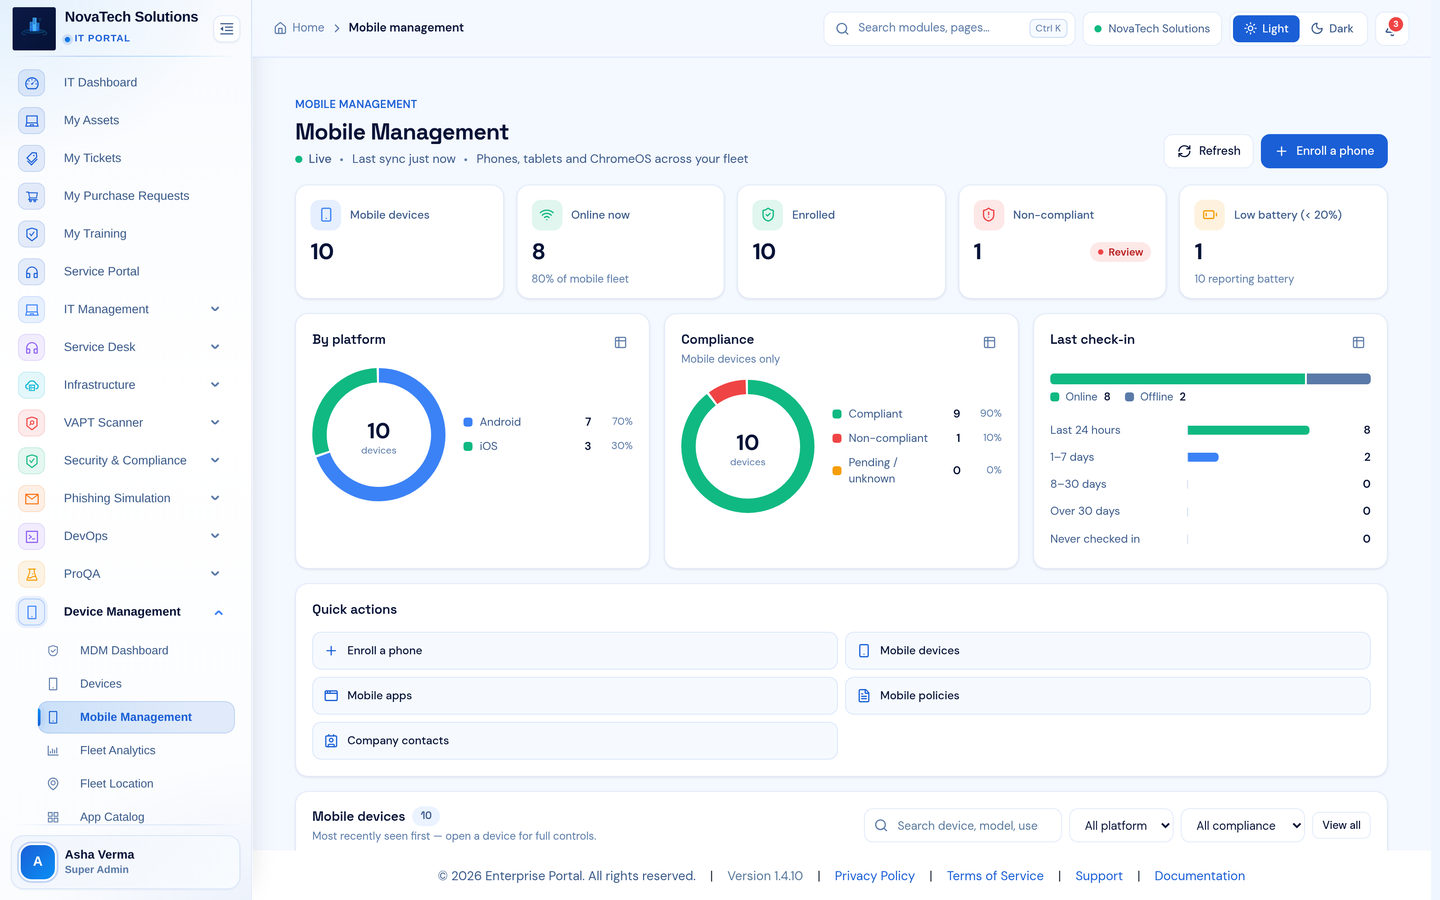This screenshot has height=900, width=1440.
Task: Open Company contacts quick action
Action: [575, 741]
